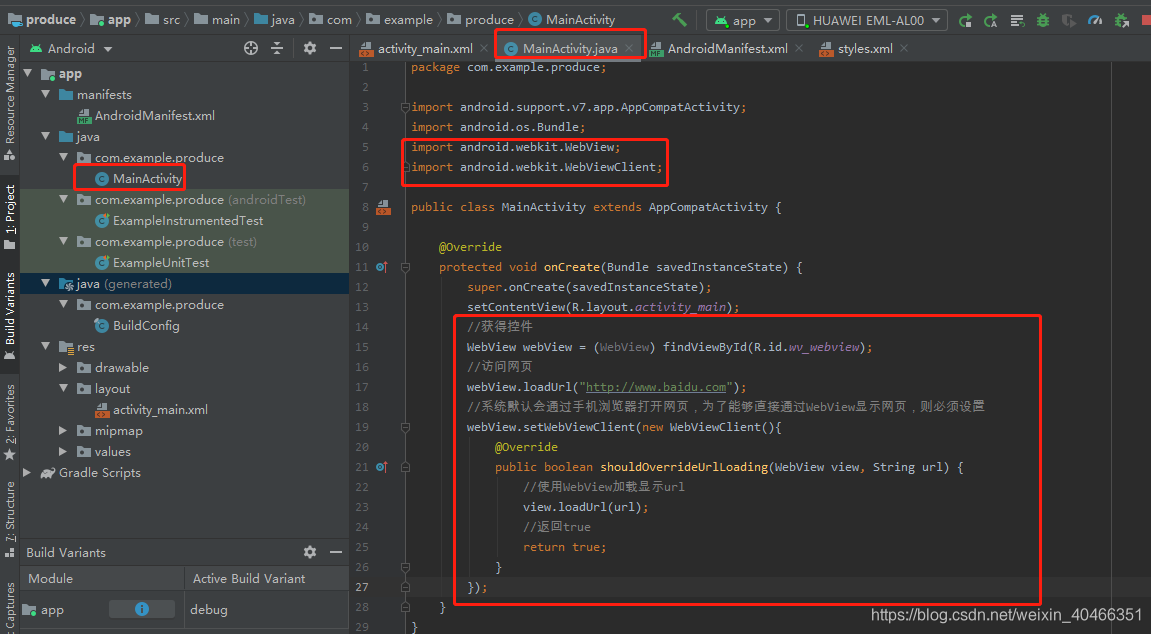This screenshot has width=1151, height=634.
Task: Close the MainActivity.java tab
Action: click(629, 48)
